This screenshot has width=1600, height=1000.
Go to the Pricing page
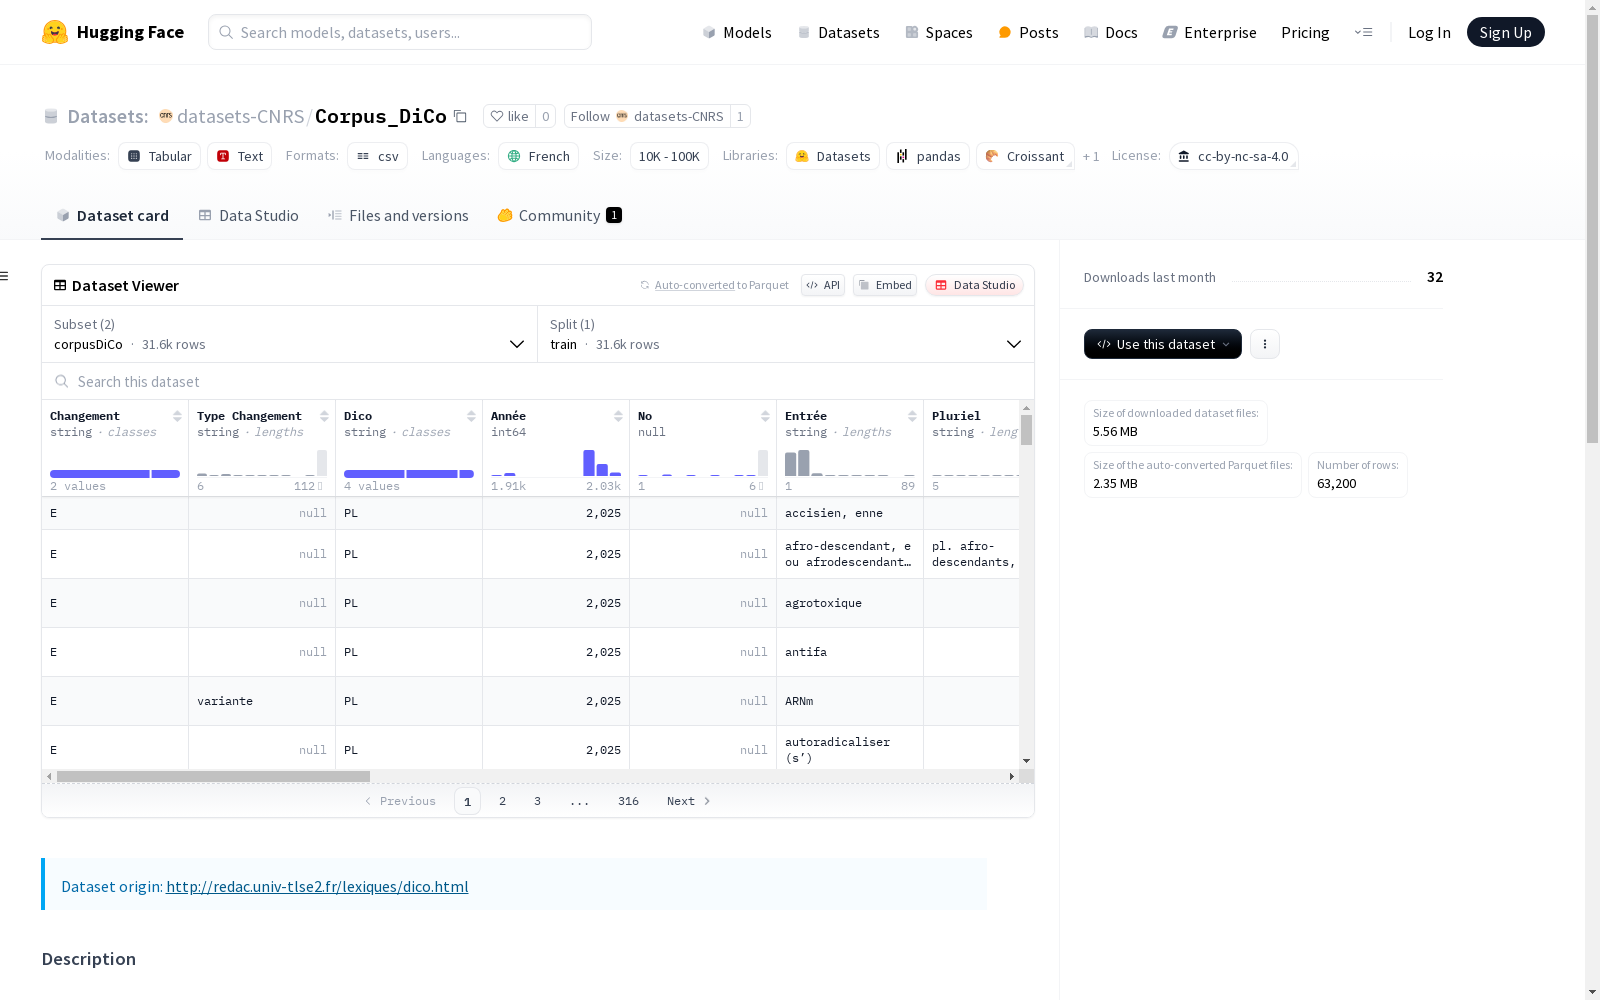pos(1305,32)
